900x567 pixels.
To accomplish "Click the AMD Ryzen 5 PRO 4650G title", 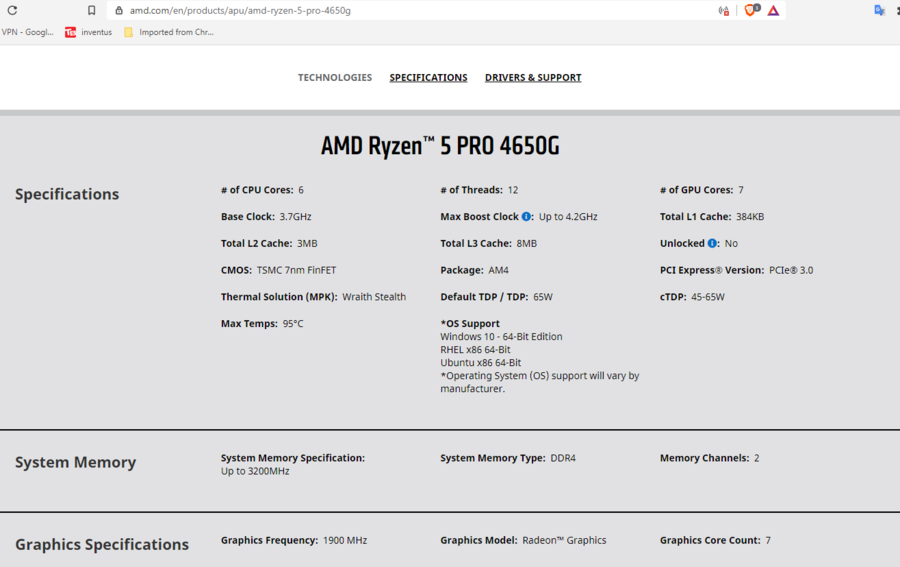I will 440,146.
